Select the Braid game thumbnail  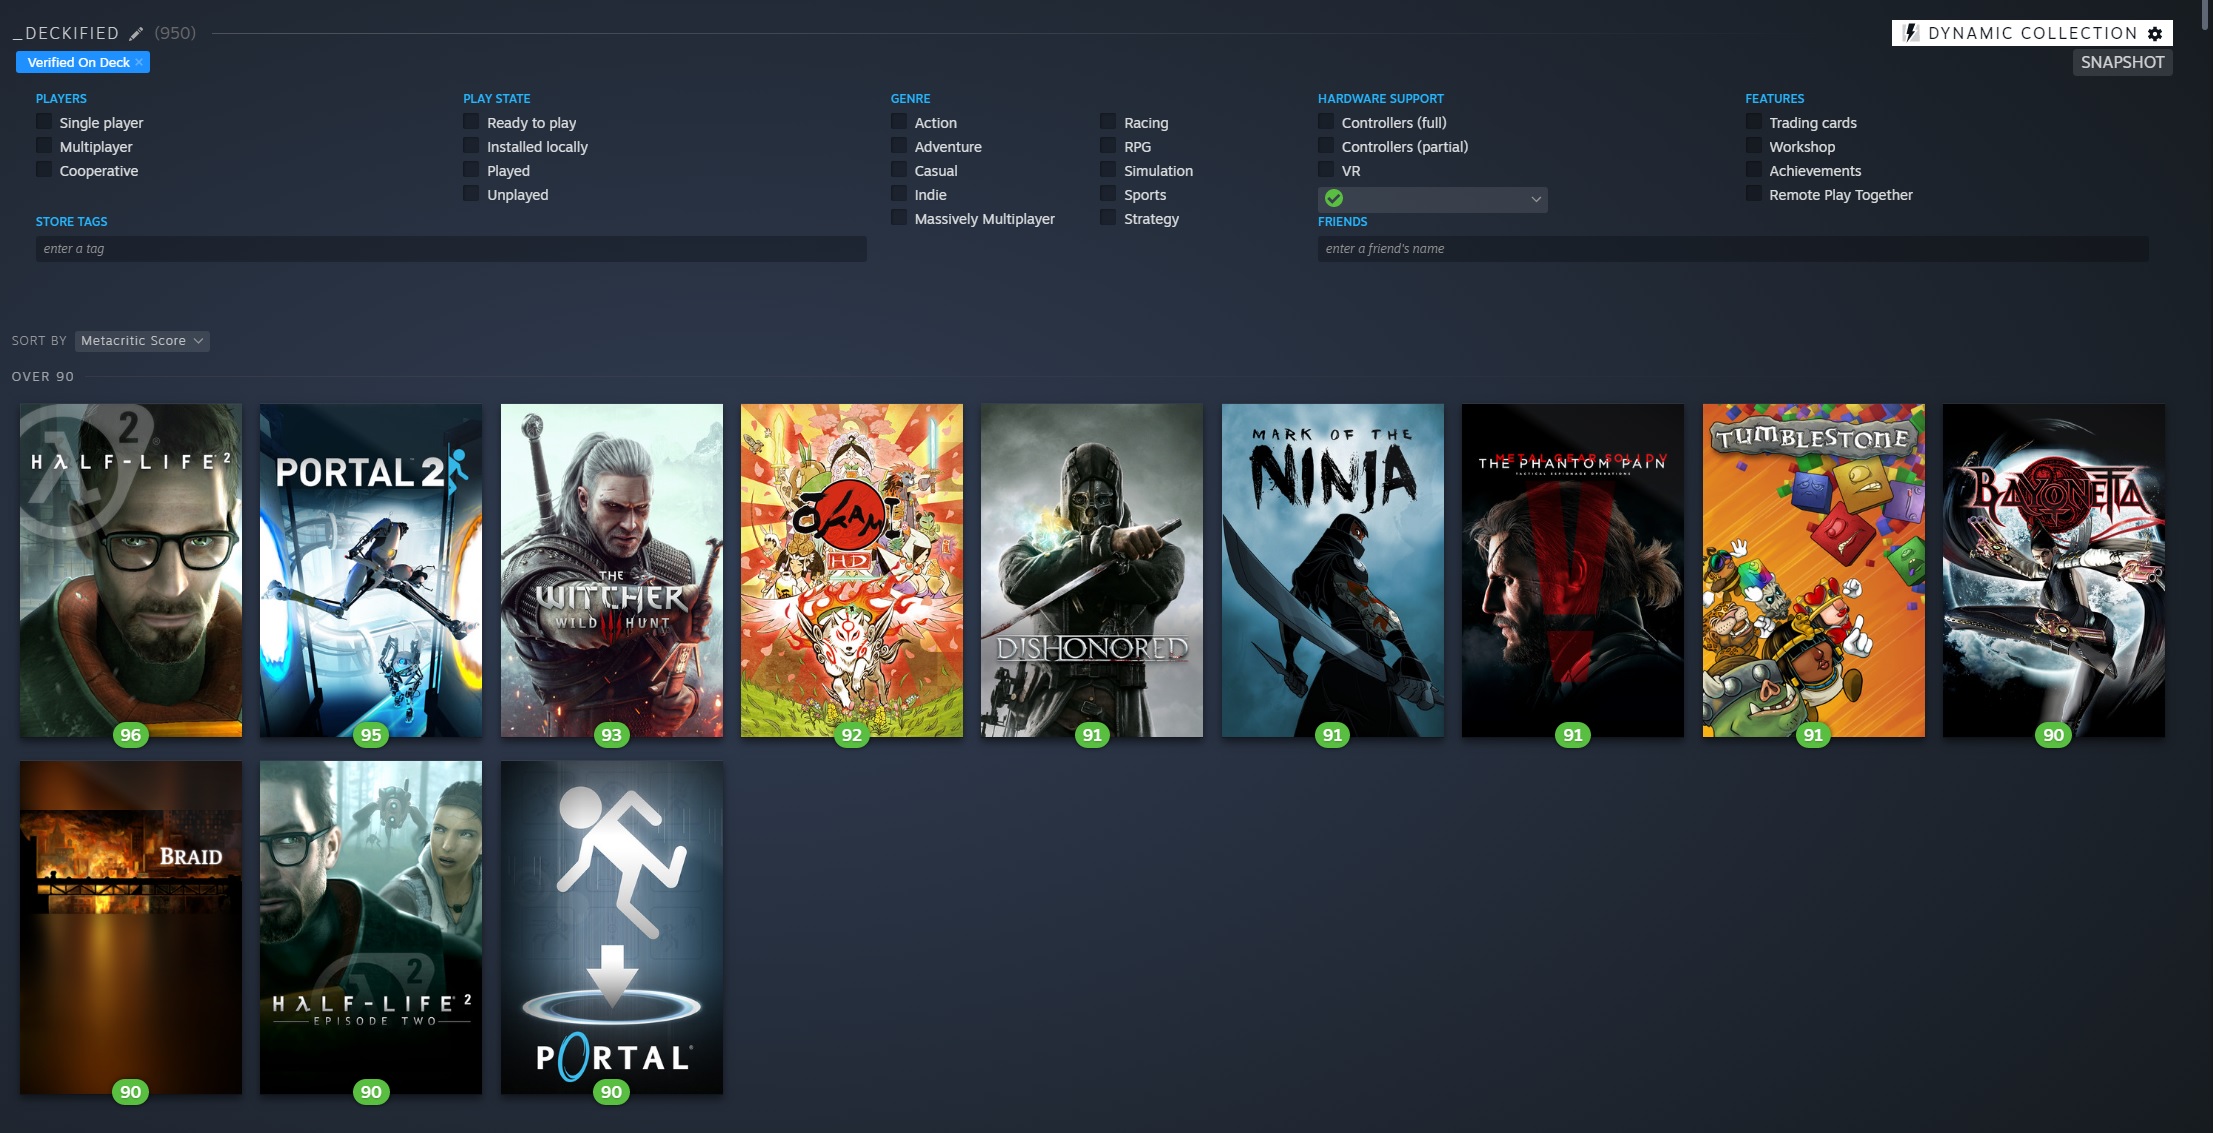[130, 927]
